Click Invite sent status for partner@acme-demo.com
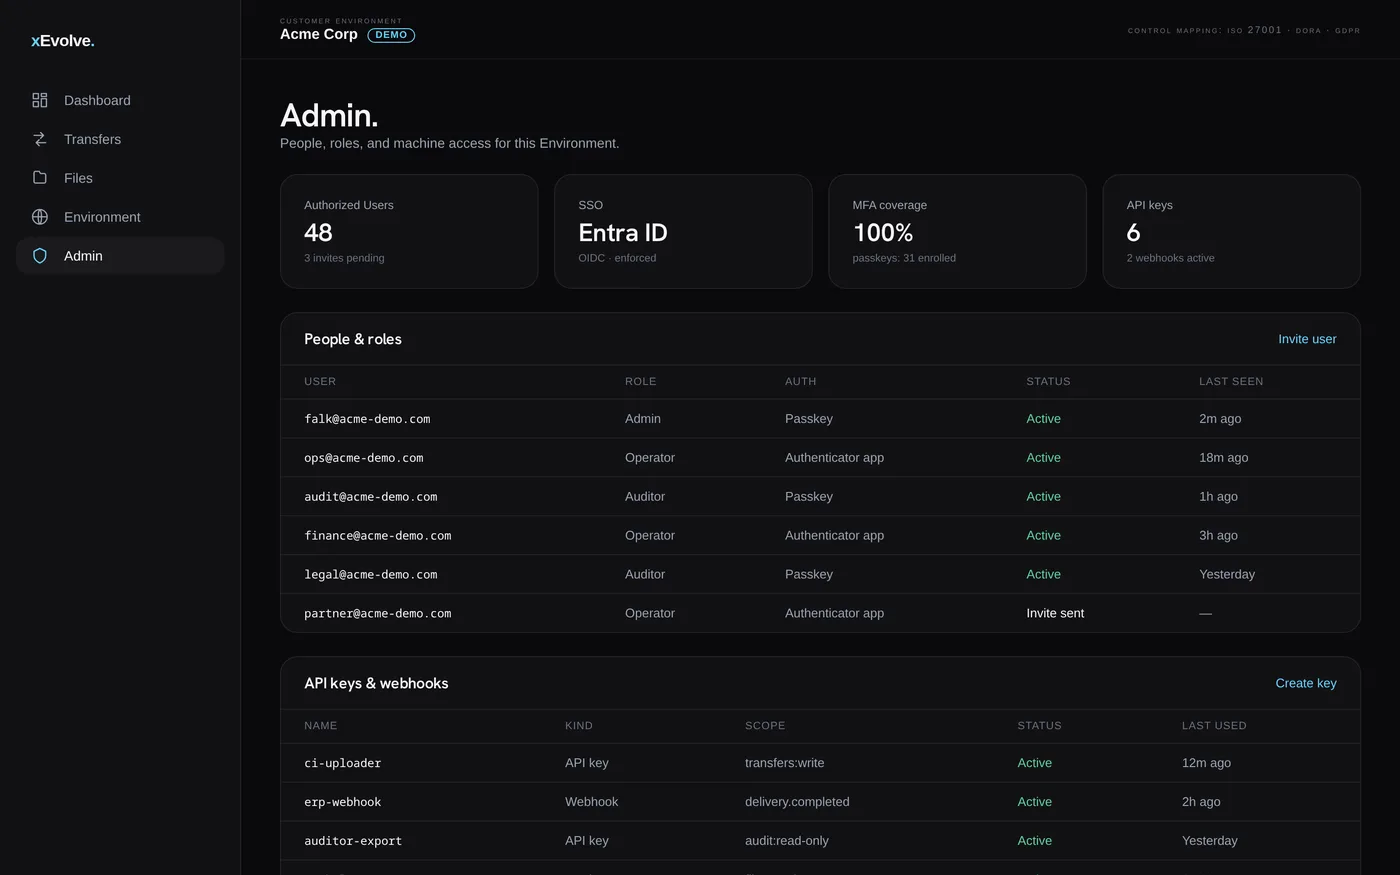Viewport: 1400px width, 875px height. click(1055, 613)
